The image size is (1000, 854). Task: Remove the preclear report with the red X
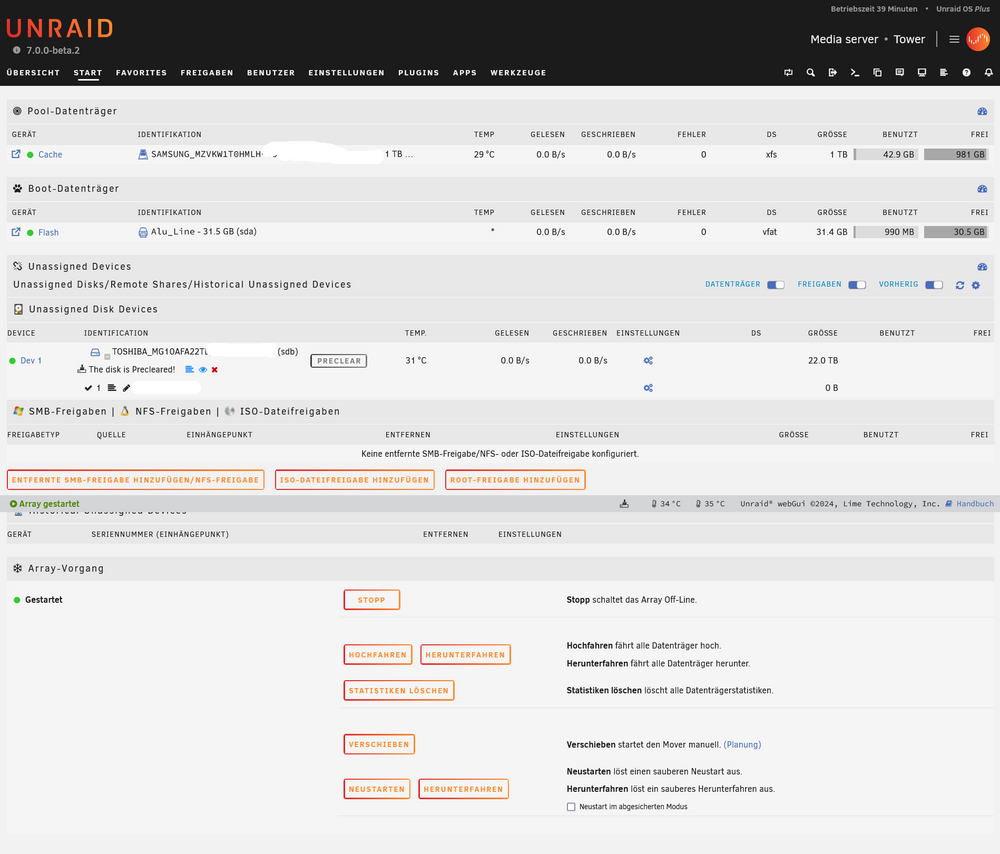[215, 370]
